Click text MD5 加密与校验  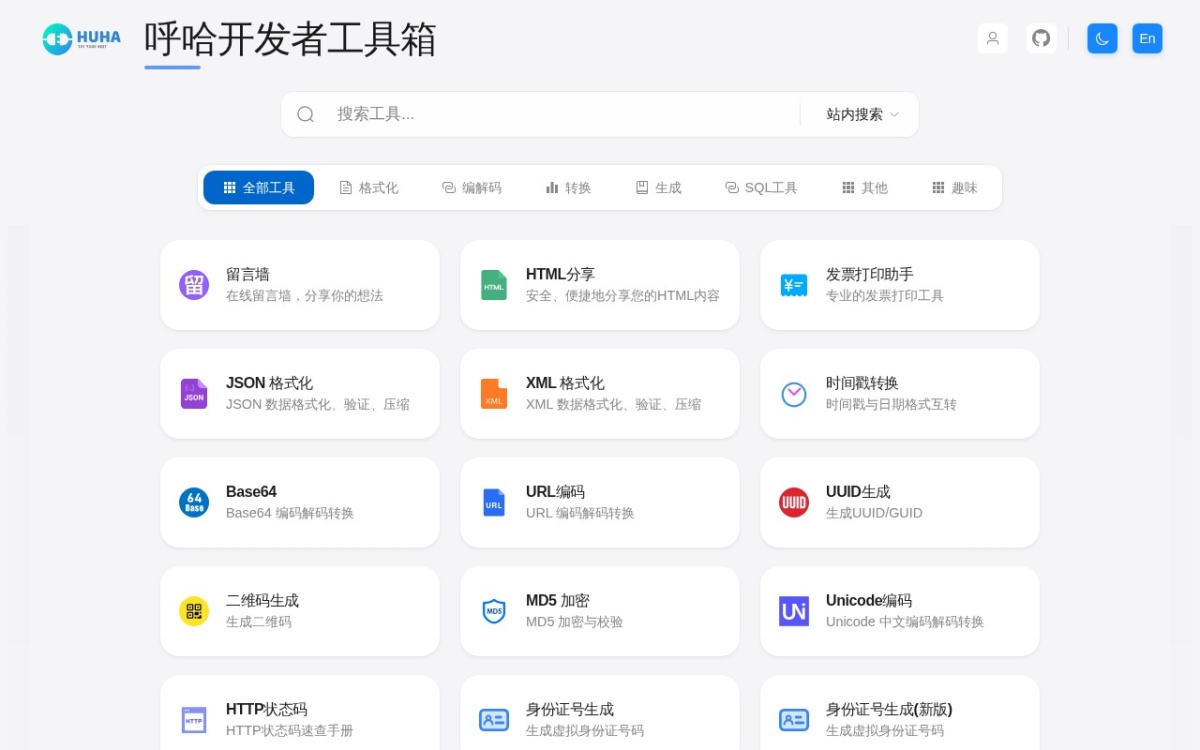(575, 623)
